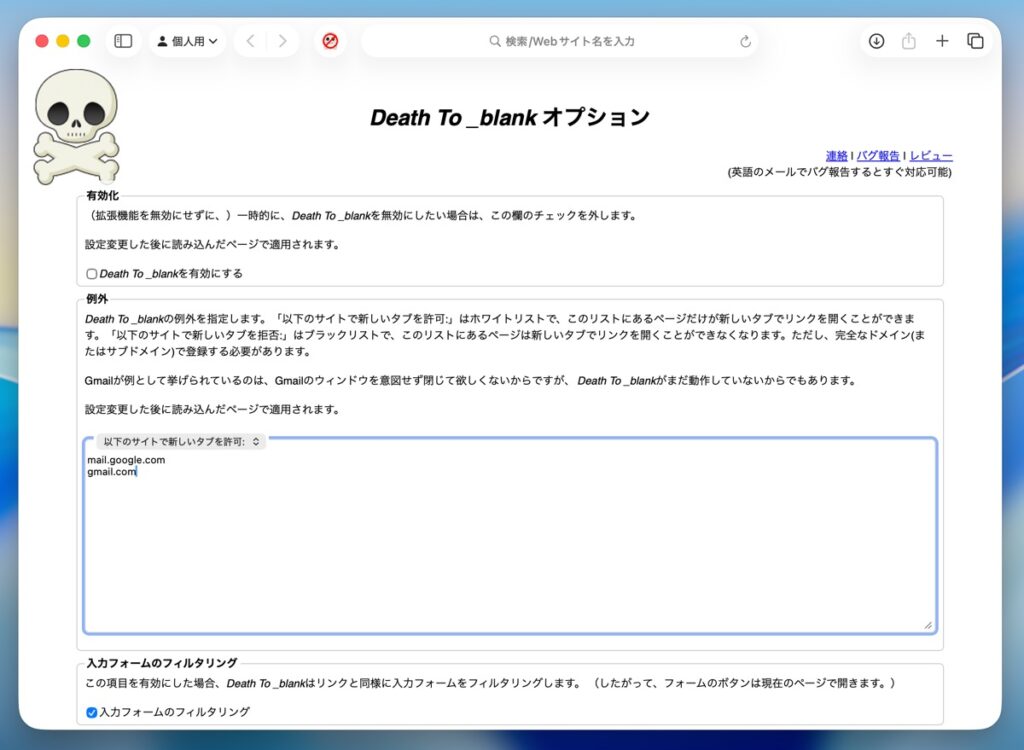This screenshot has height=750, width=1024.
Task: Open the downloads icon in toolbar
Action: click(x=876, y=41)
